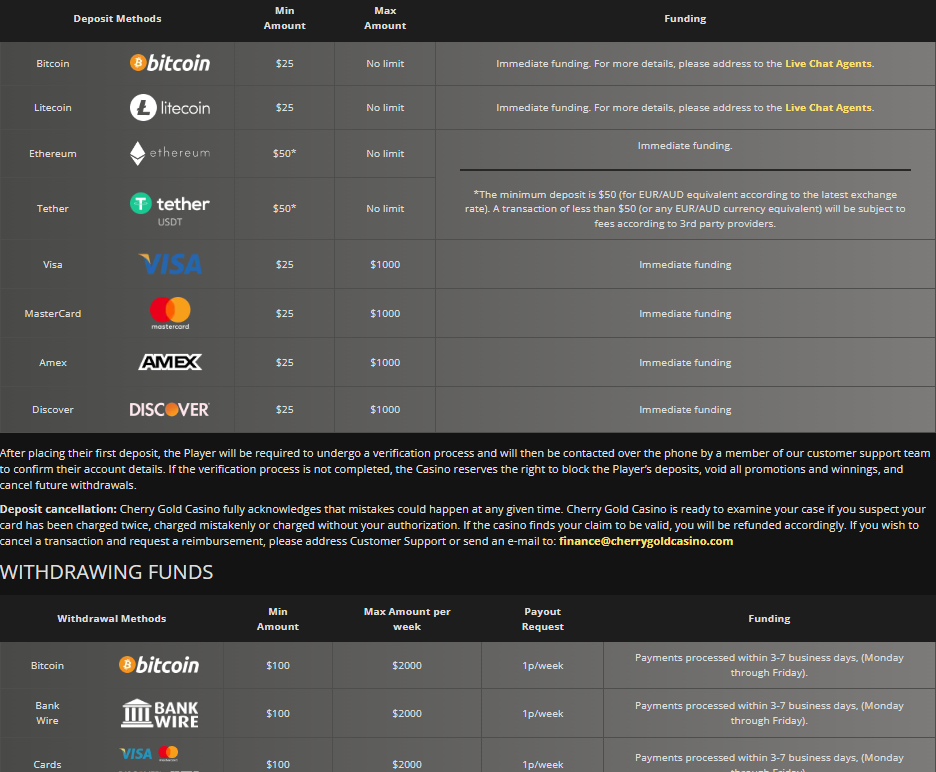Select '1p/week' in the Bank Wire row
936x772 pixels.
543,713
